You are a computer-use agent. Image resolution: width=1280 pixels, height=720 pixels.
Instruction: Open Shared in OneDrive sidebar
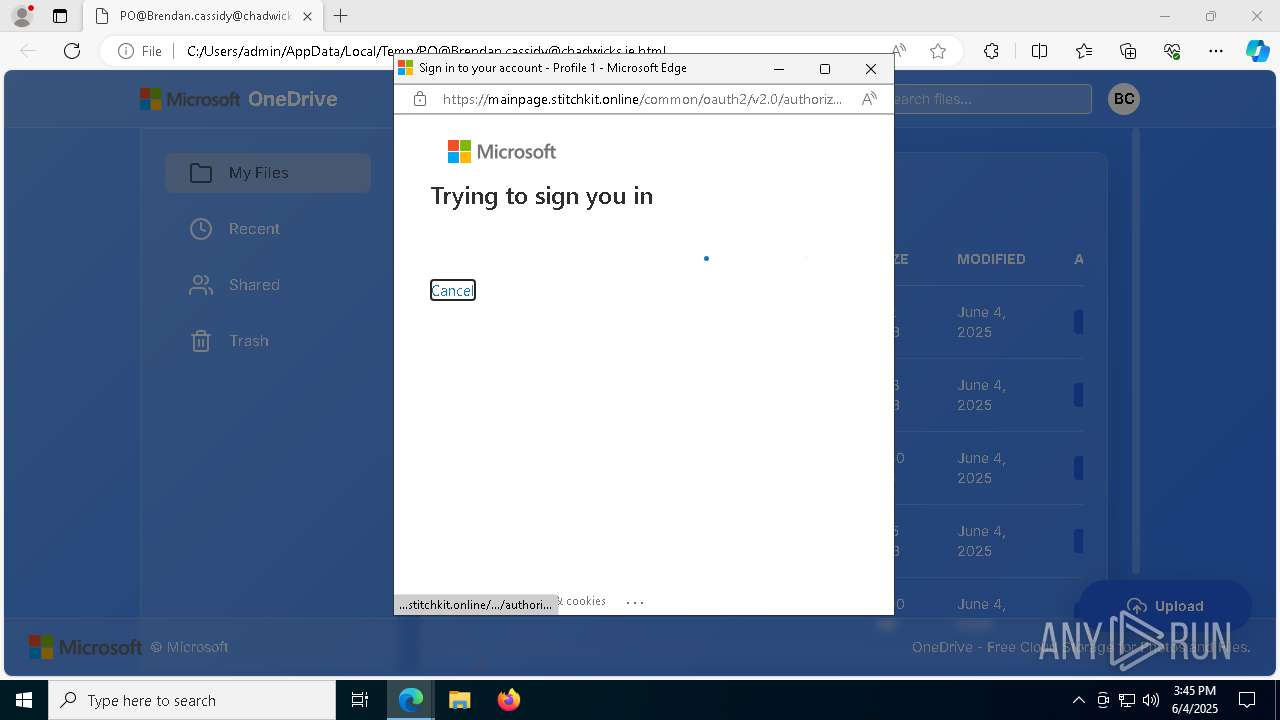[268, 285]
